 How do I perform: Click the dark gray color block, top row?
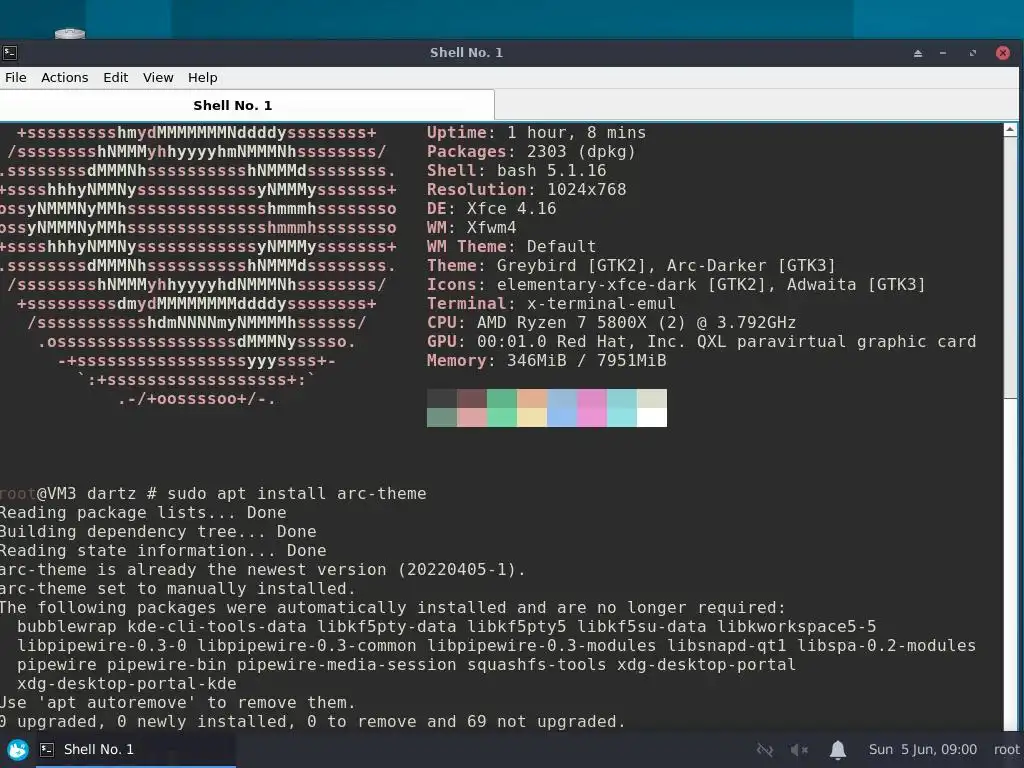[441, 398]
